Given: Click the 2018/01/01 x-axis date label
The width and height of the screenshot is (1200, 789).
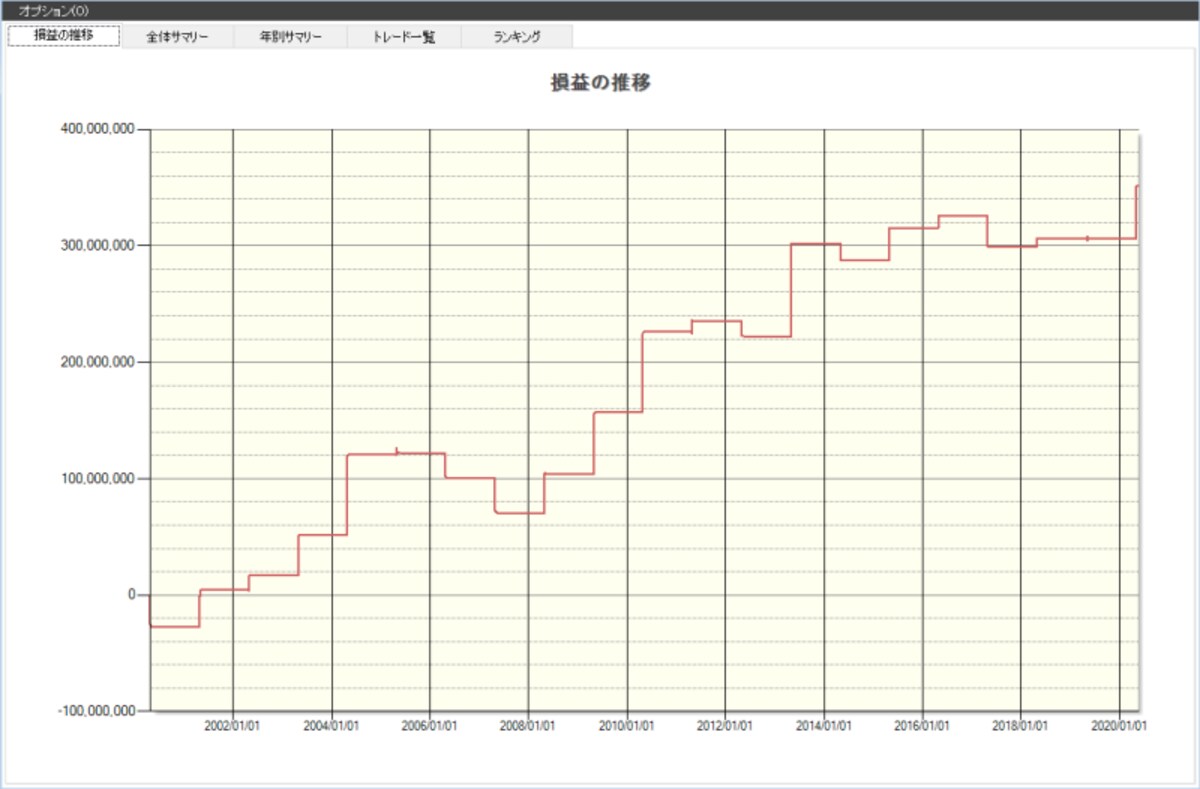Looking at the screenshot, I should point(1021,726).
